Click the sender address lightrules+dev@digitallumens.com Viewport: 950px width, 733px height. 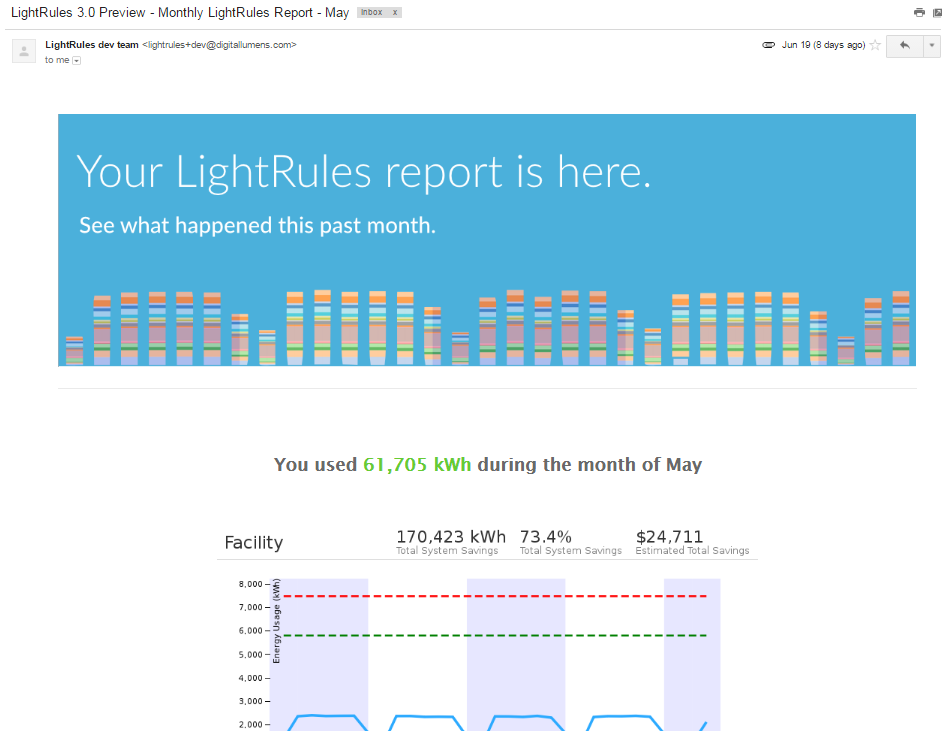pos(219,45)
